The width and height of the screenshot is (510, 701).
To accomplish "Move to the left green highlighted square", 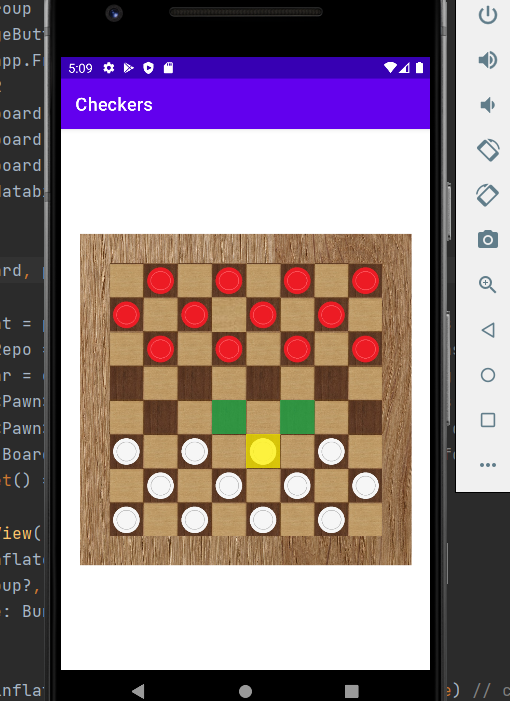I will point(229,417).
